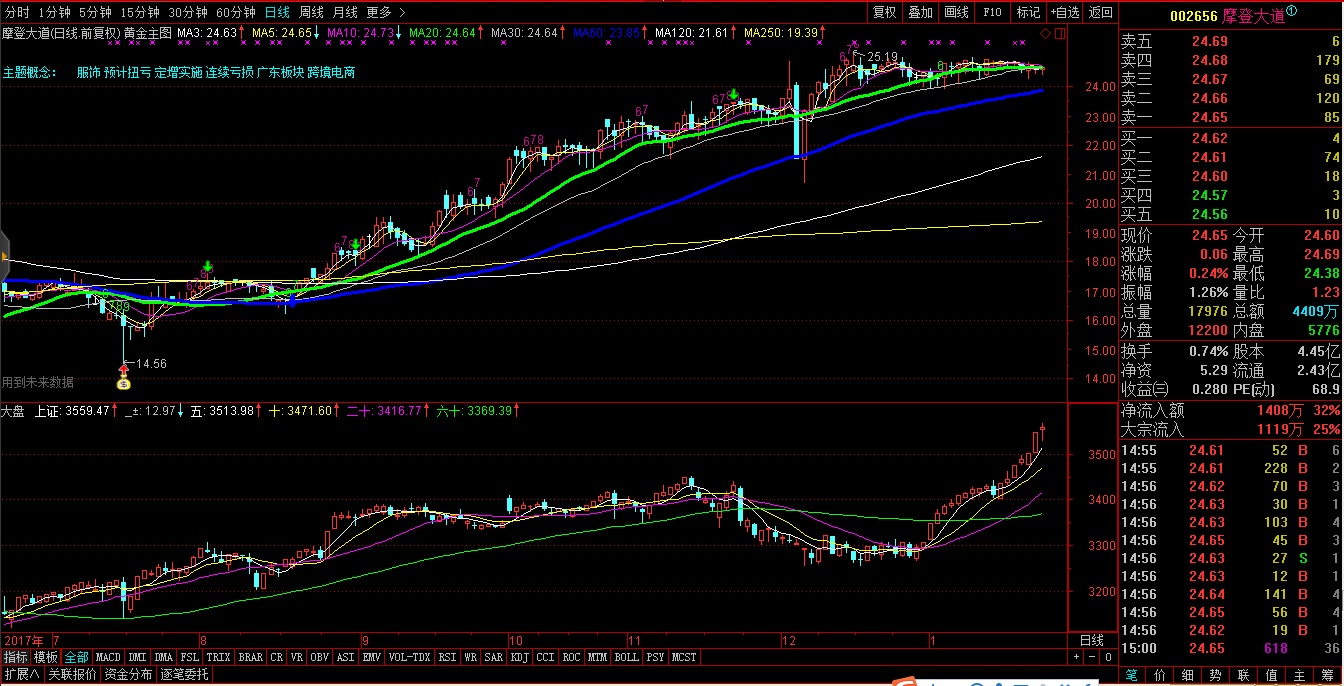Select the 全部 indicator category

76,657
